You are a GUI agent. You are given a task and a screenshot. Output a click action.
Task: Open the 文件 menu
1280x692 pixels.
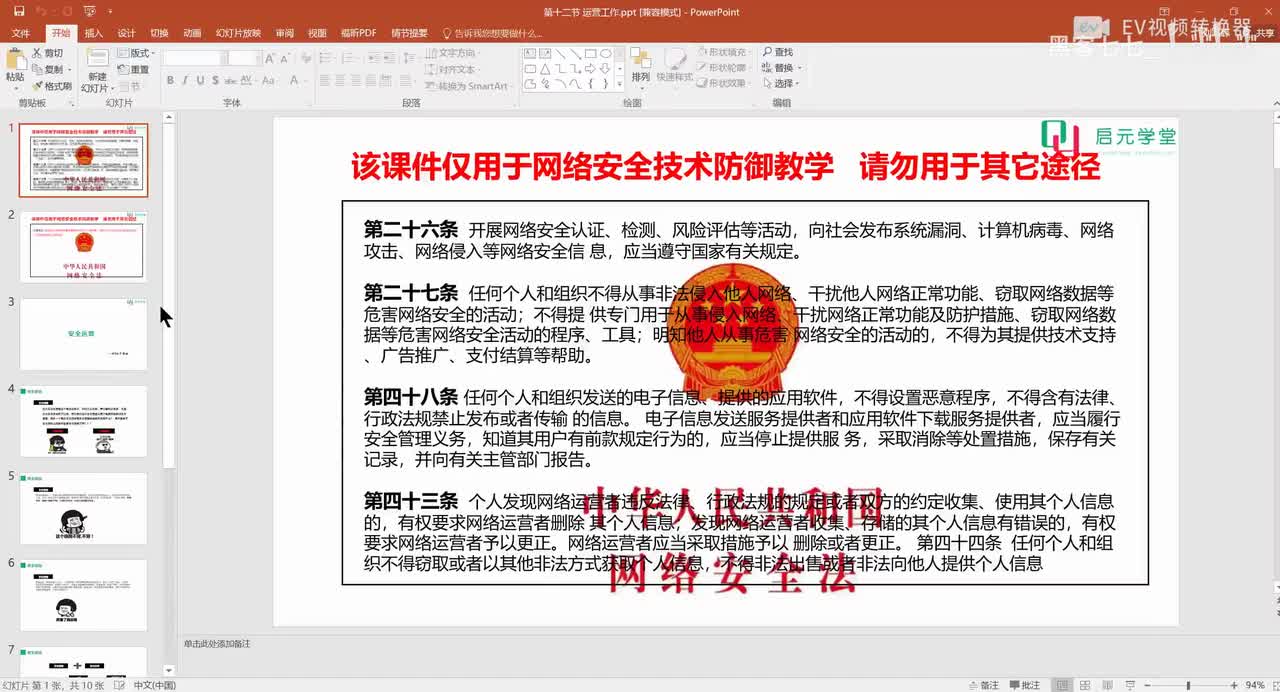(x=21, y=33)
